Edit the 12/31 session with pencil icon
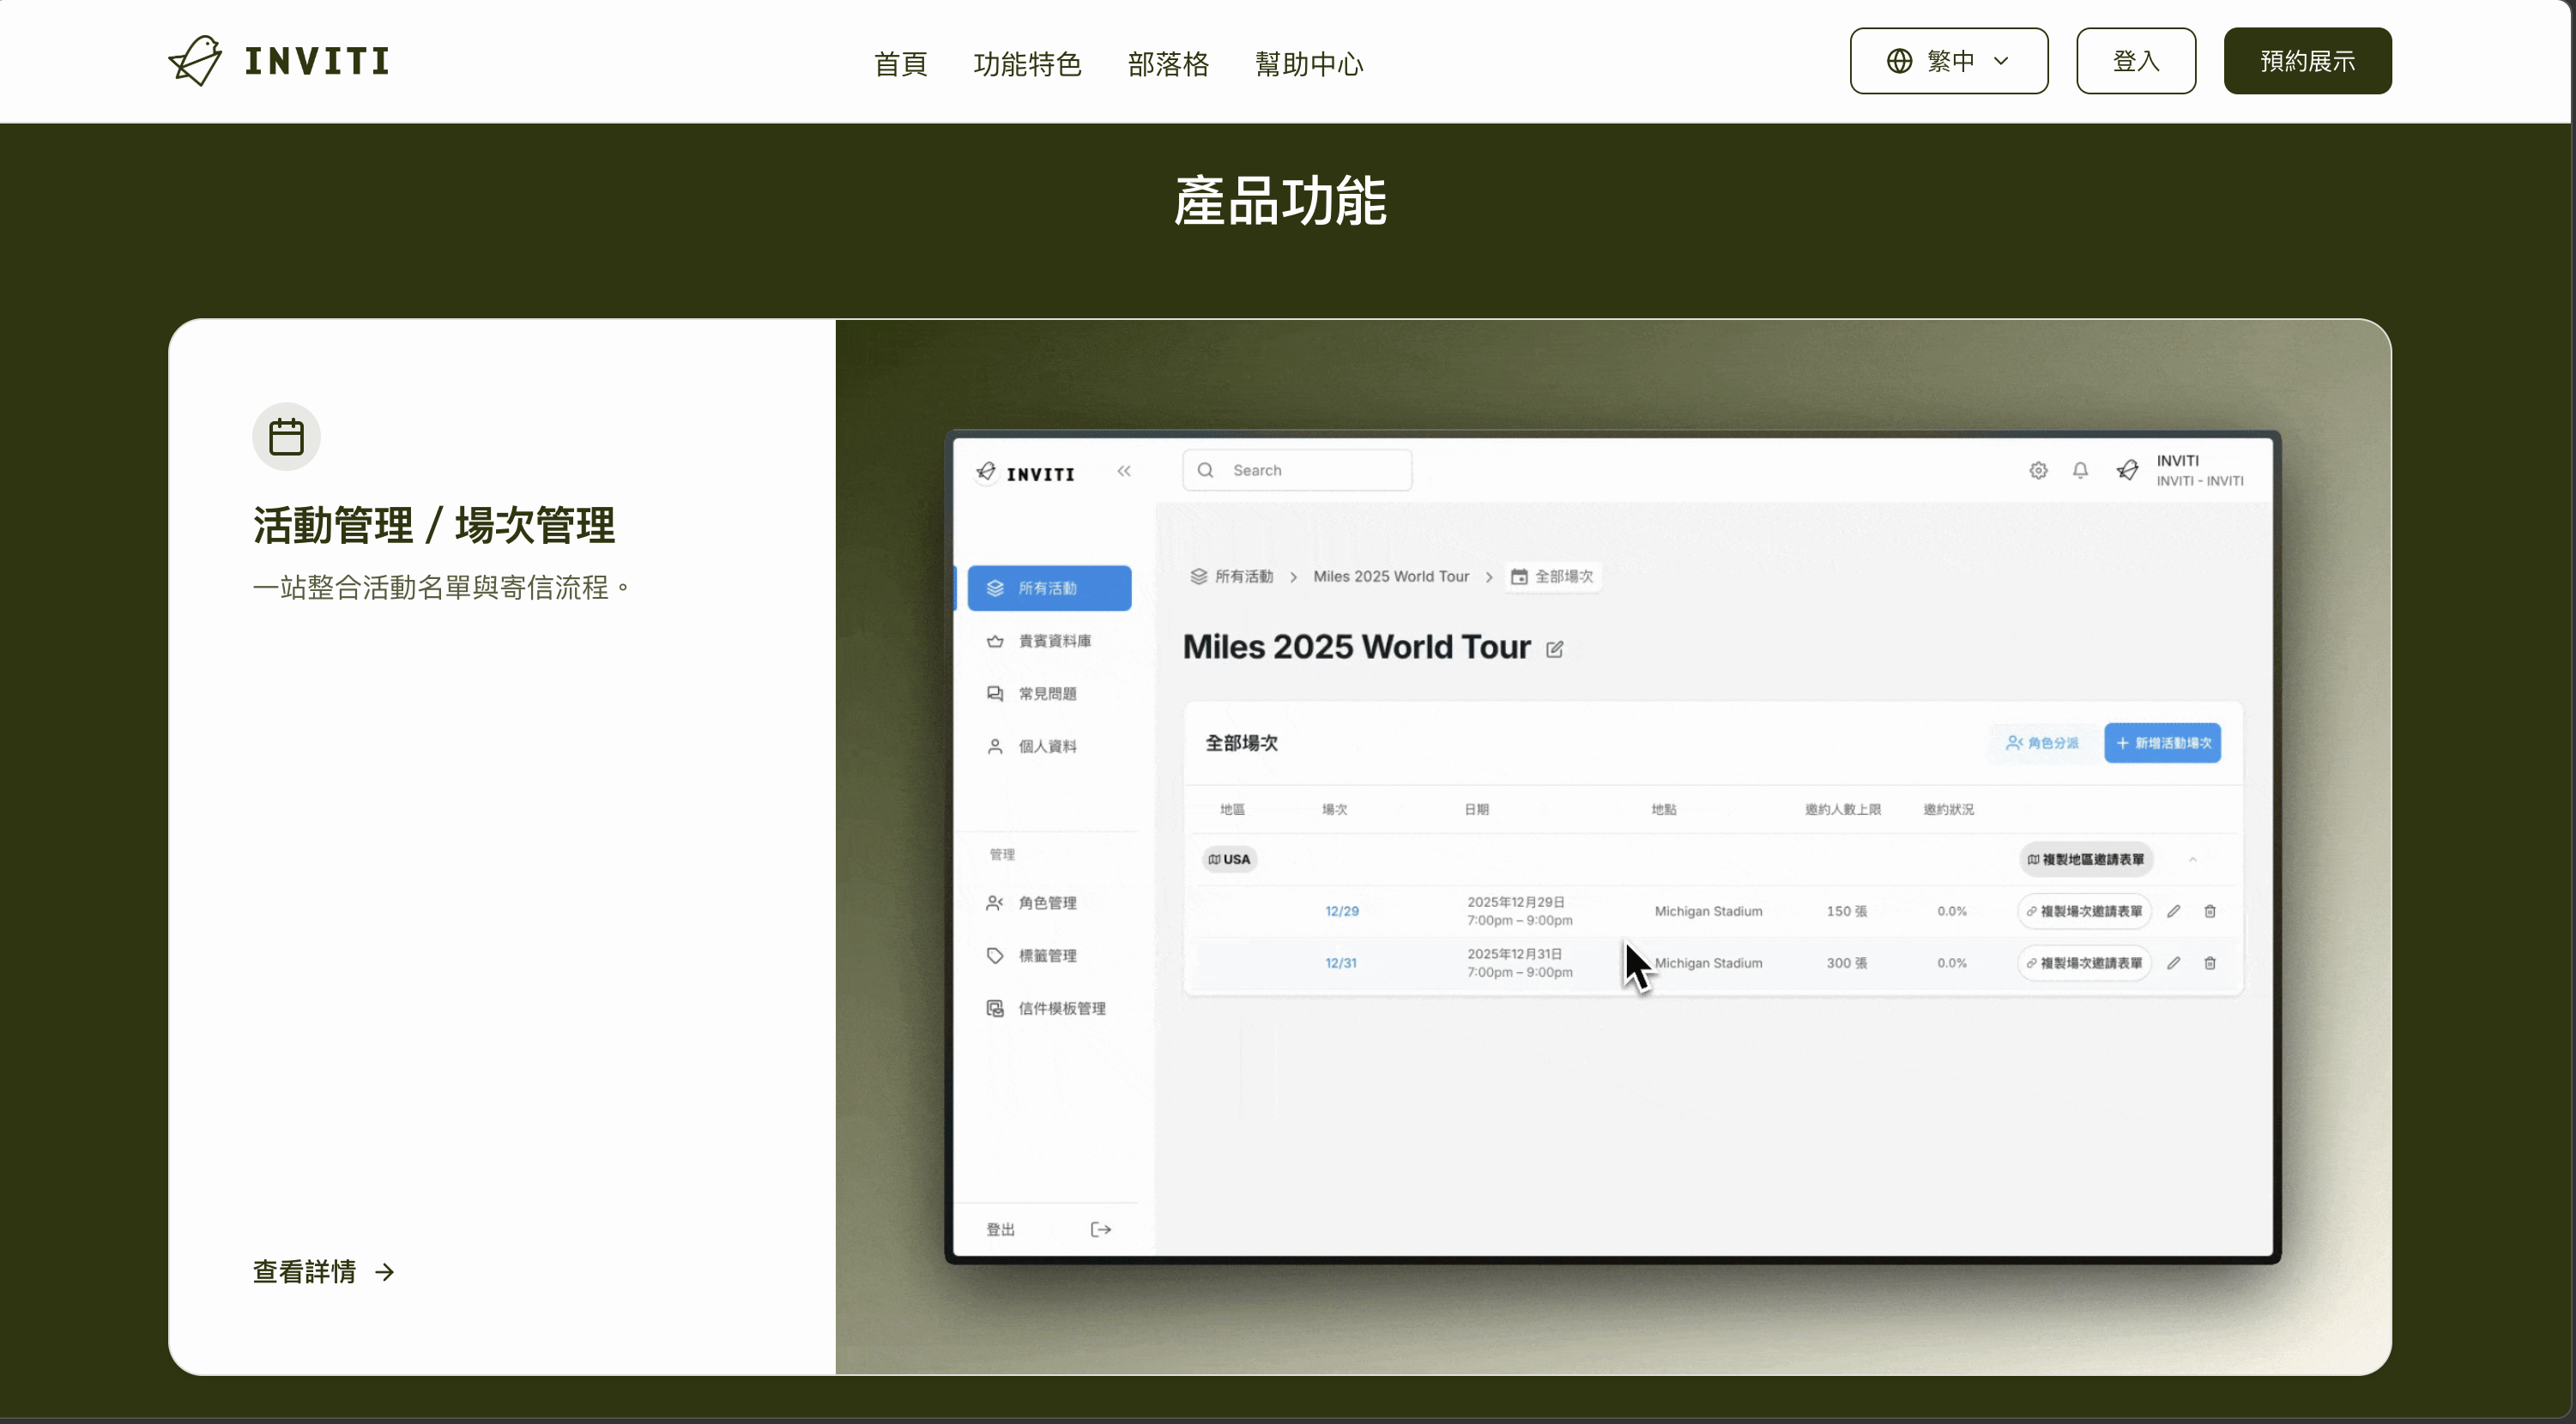Image resolution: width=2576 pixels, height=1424 pixels. (2173, 963)
